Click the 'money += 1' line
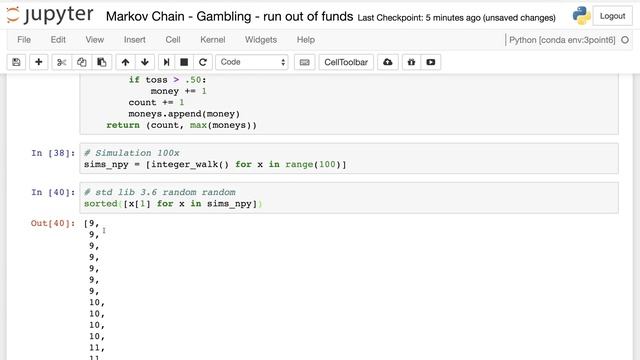Viewport: 640px width, 360px height. [x=178, y=91]
